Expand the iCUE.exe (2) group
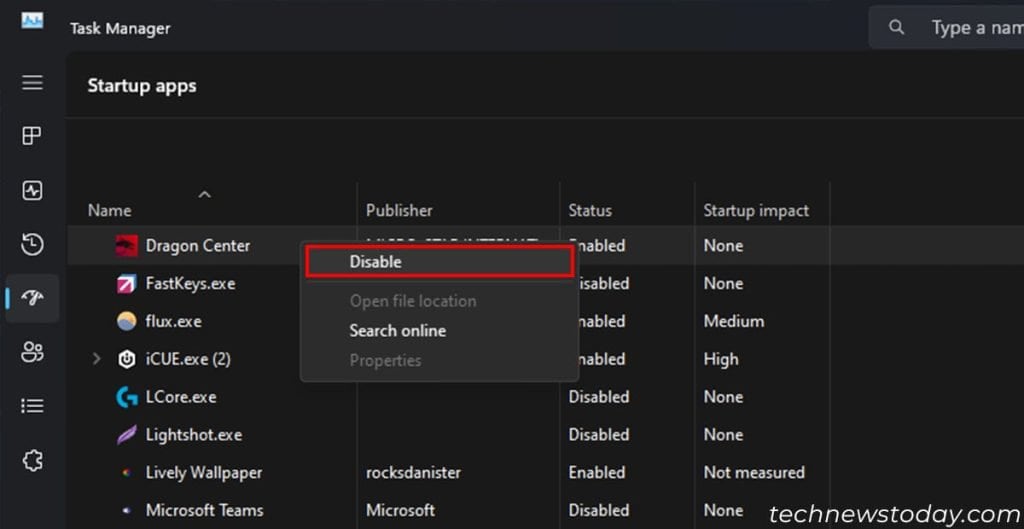This screenshot has width=1024, height=529. tap(97, 359)
